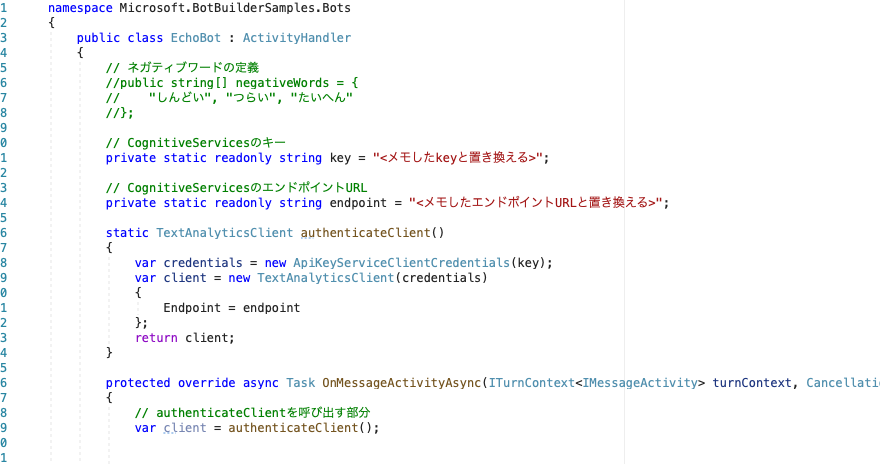Screen dimensions: 880x464
Task: Click the key string literal <メモしたkeyと置き換える>
Action: pos(458,158)
